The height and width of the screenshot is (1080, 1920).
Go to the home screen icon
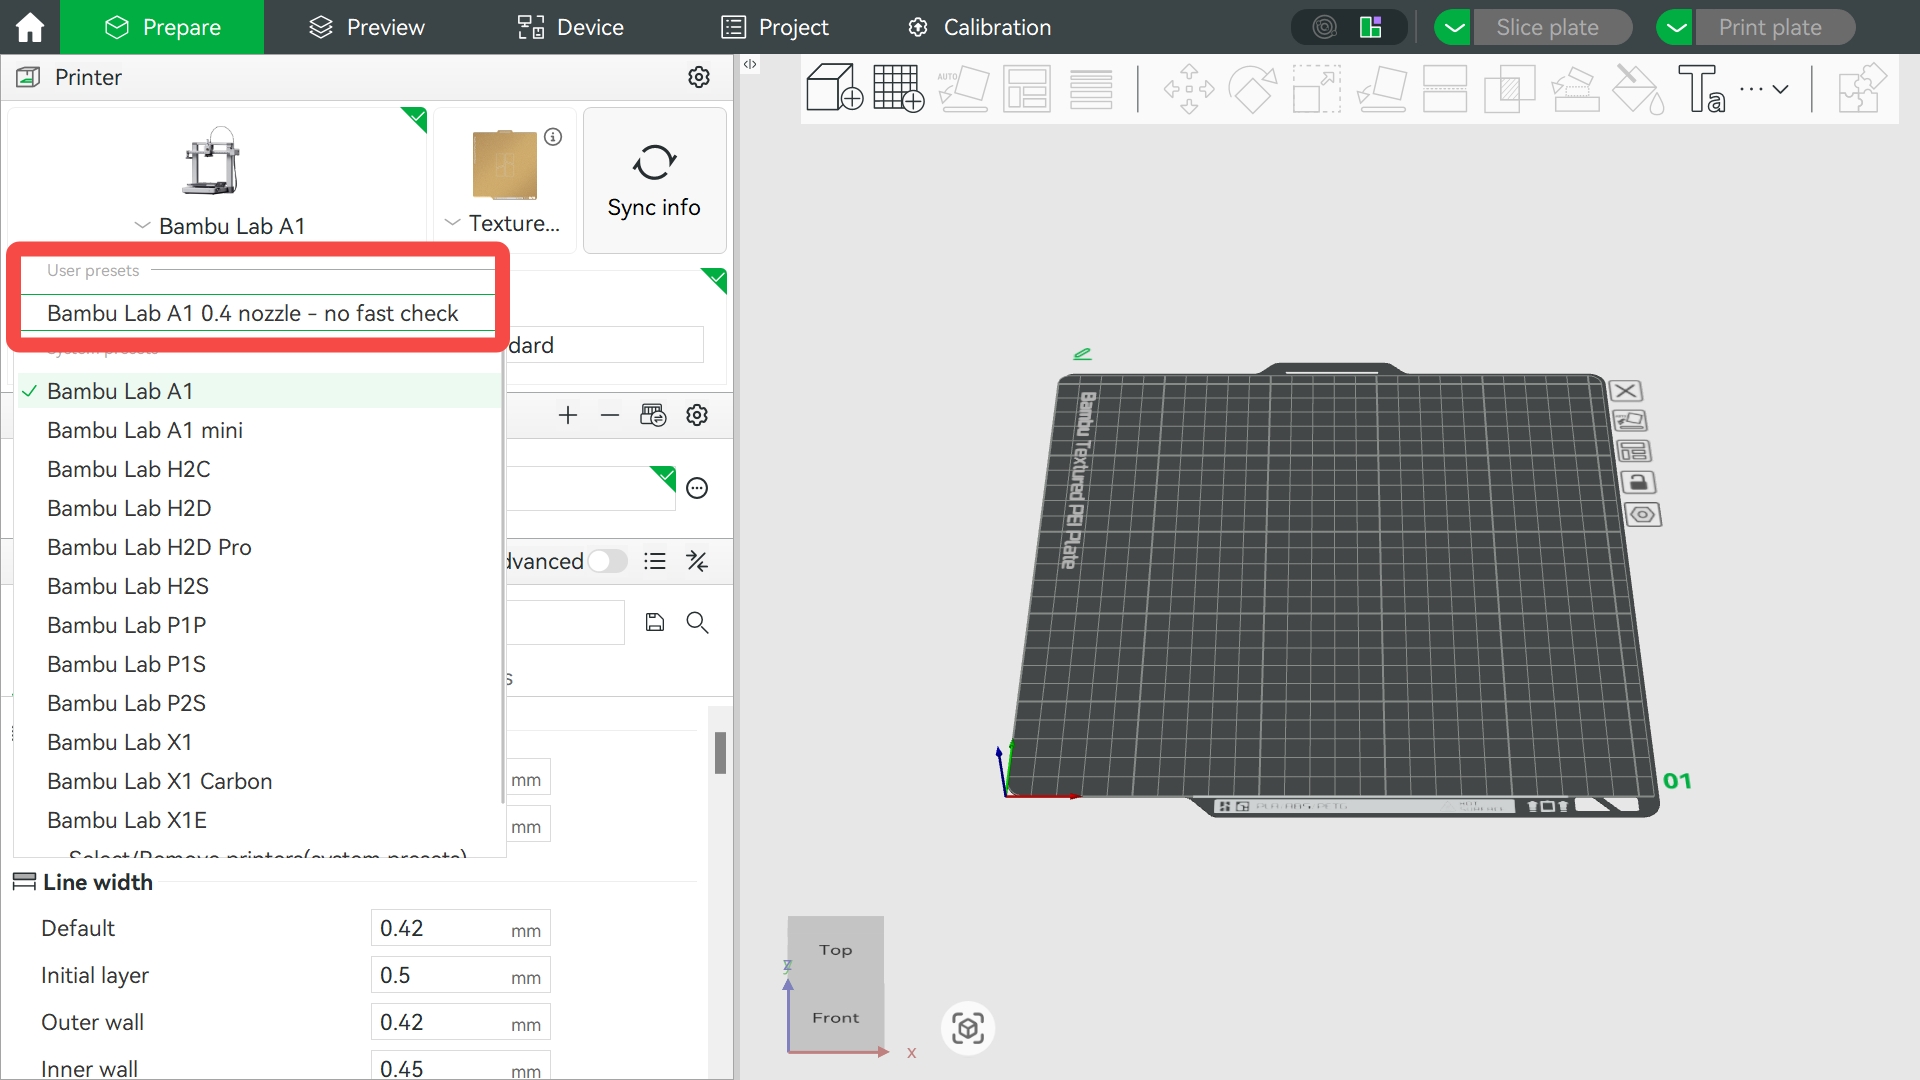tap(30, 27)
